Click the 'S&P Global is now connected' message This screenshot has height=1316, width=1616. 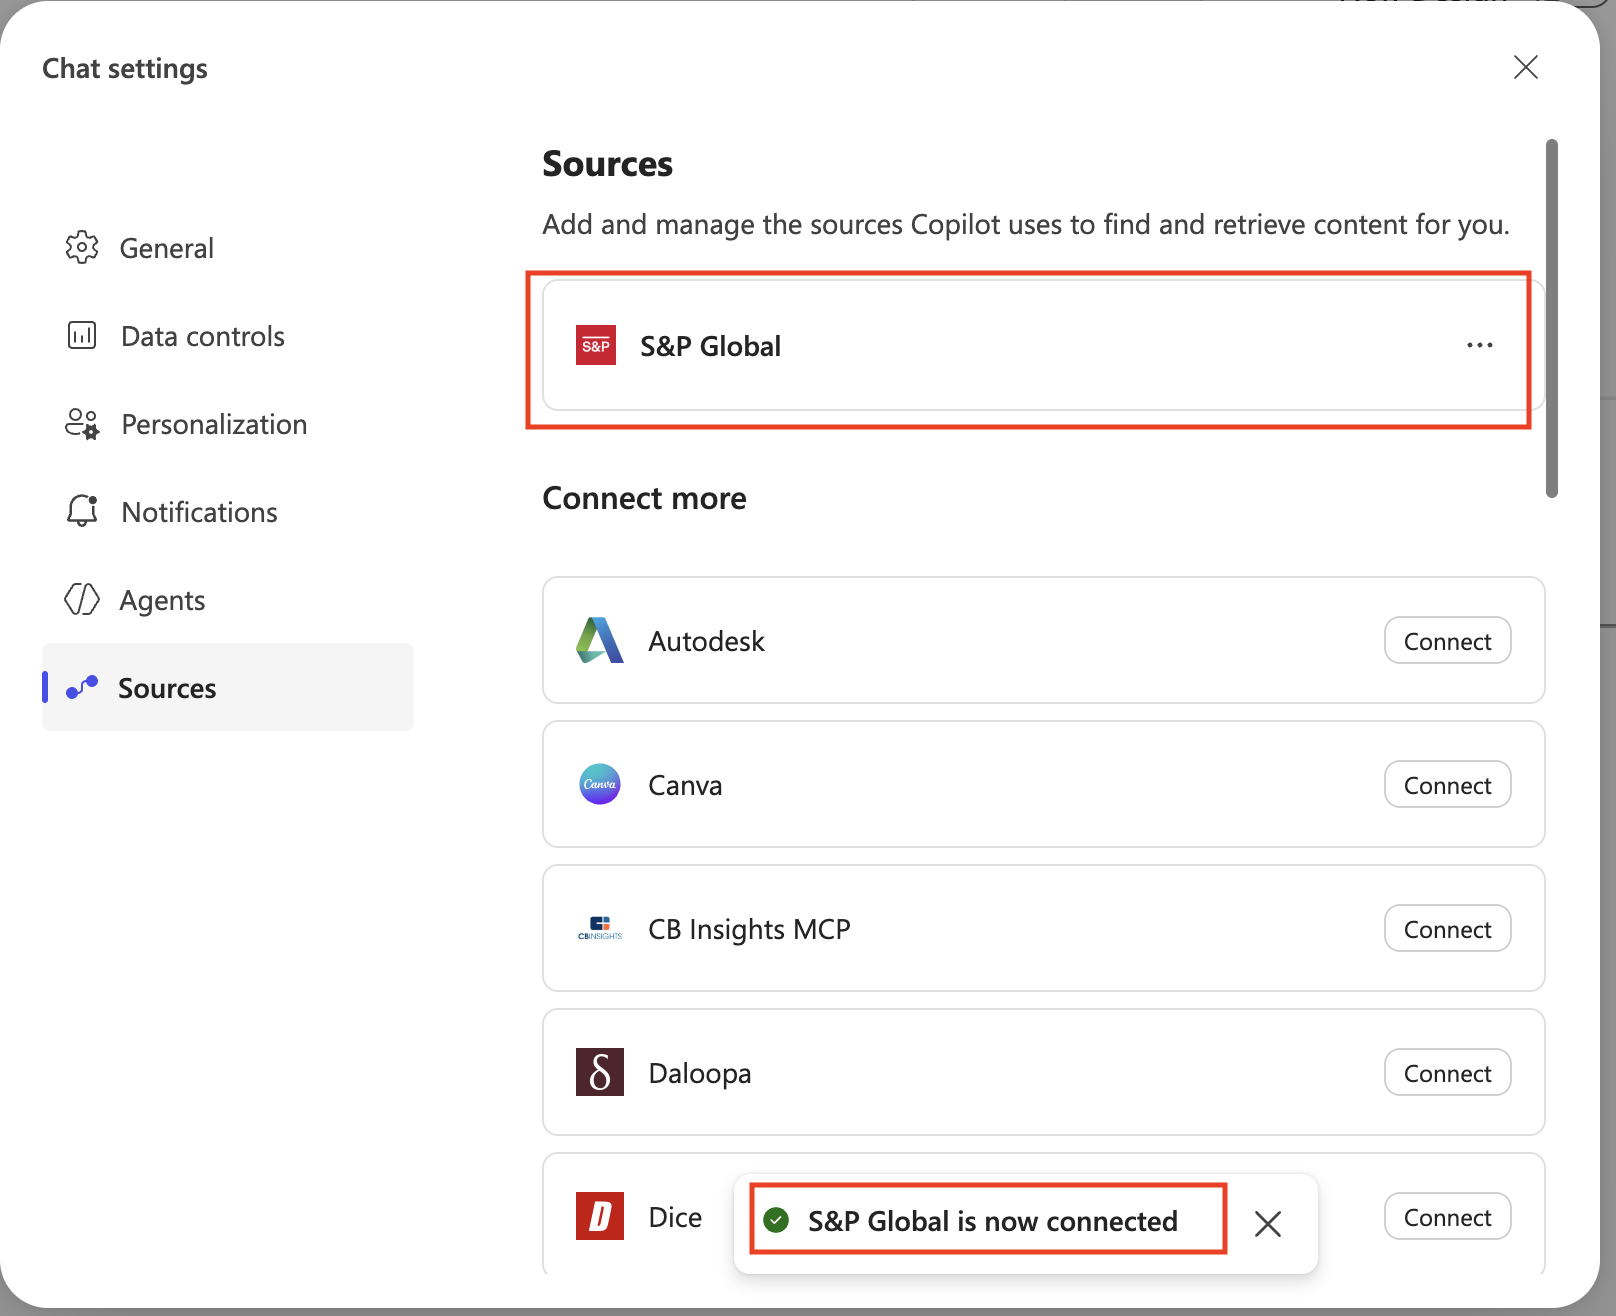click(x=993, y=1221)
